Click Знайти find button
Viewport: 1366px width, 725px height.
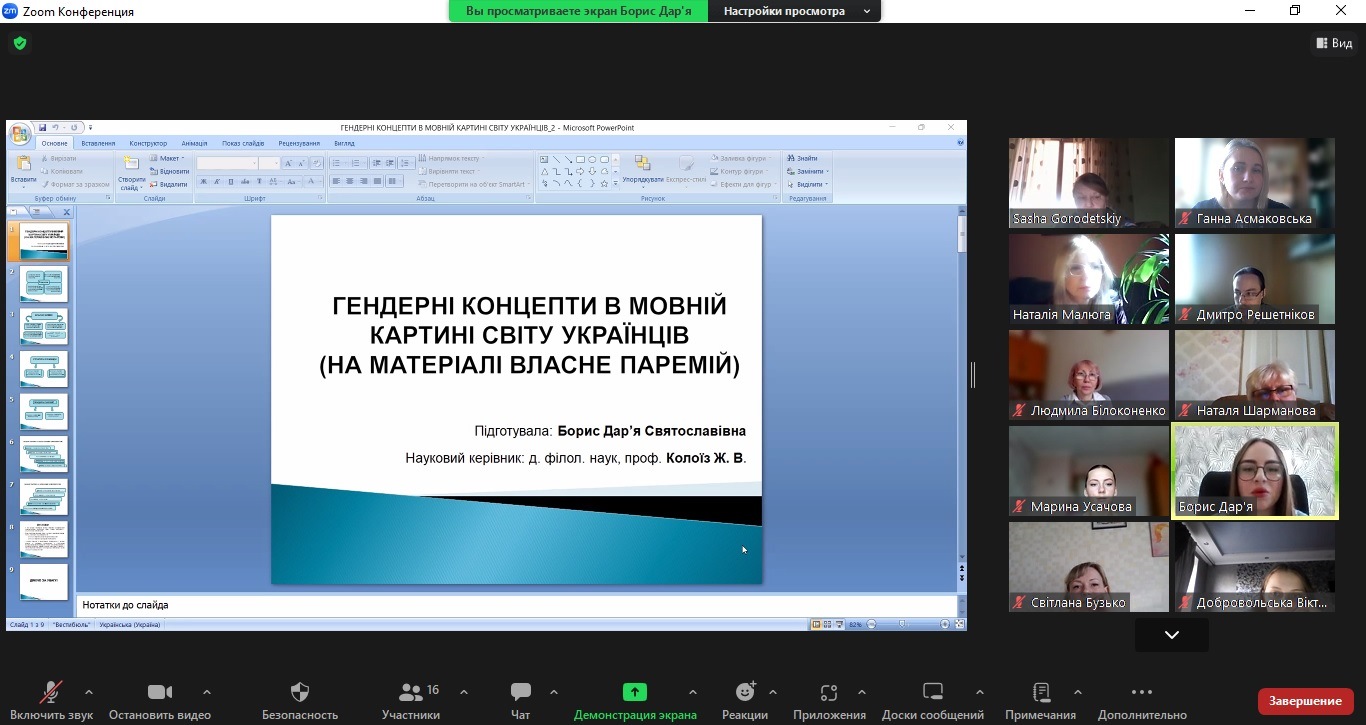(802, 158)
